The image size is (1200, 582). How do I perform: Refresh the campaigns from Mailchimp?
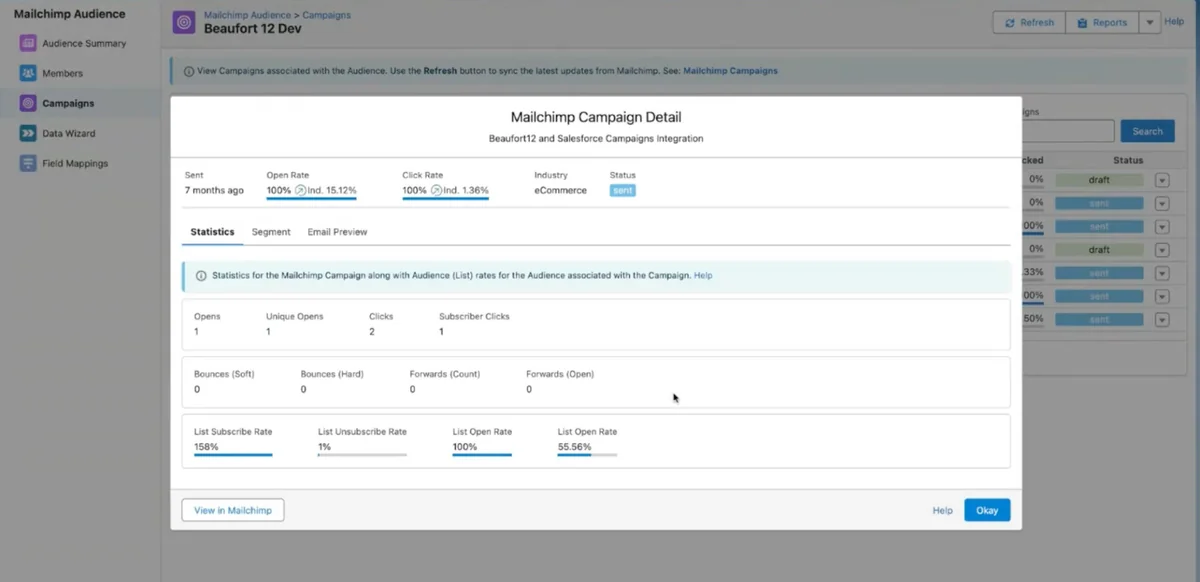(x=1029, y=22)
